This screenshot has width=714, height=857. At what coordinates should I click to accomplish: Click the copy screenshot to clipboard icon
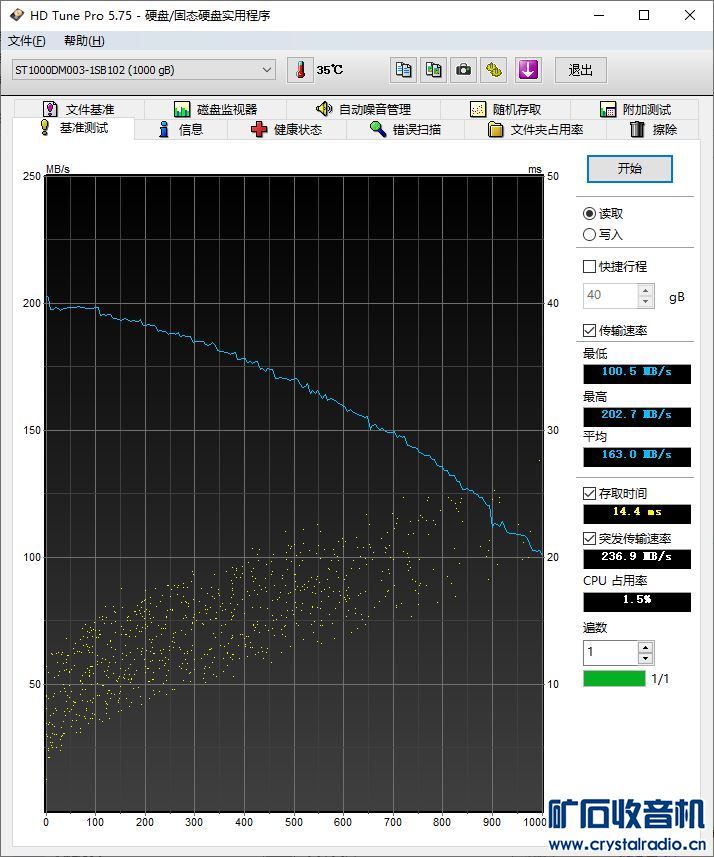[433, 70]
